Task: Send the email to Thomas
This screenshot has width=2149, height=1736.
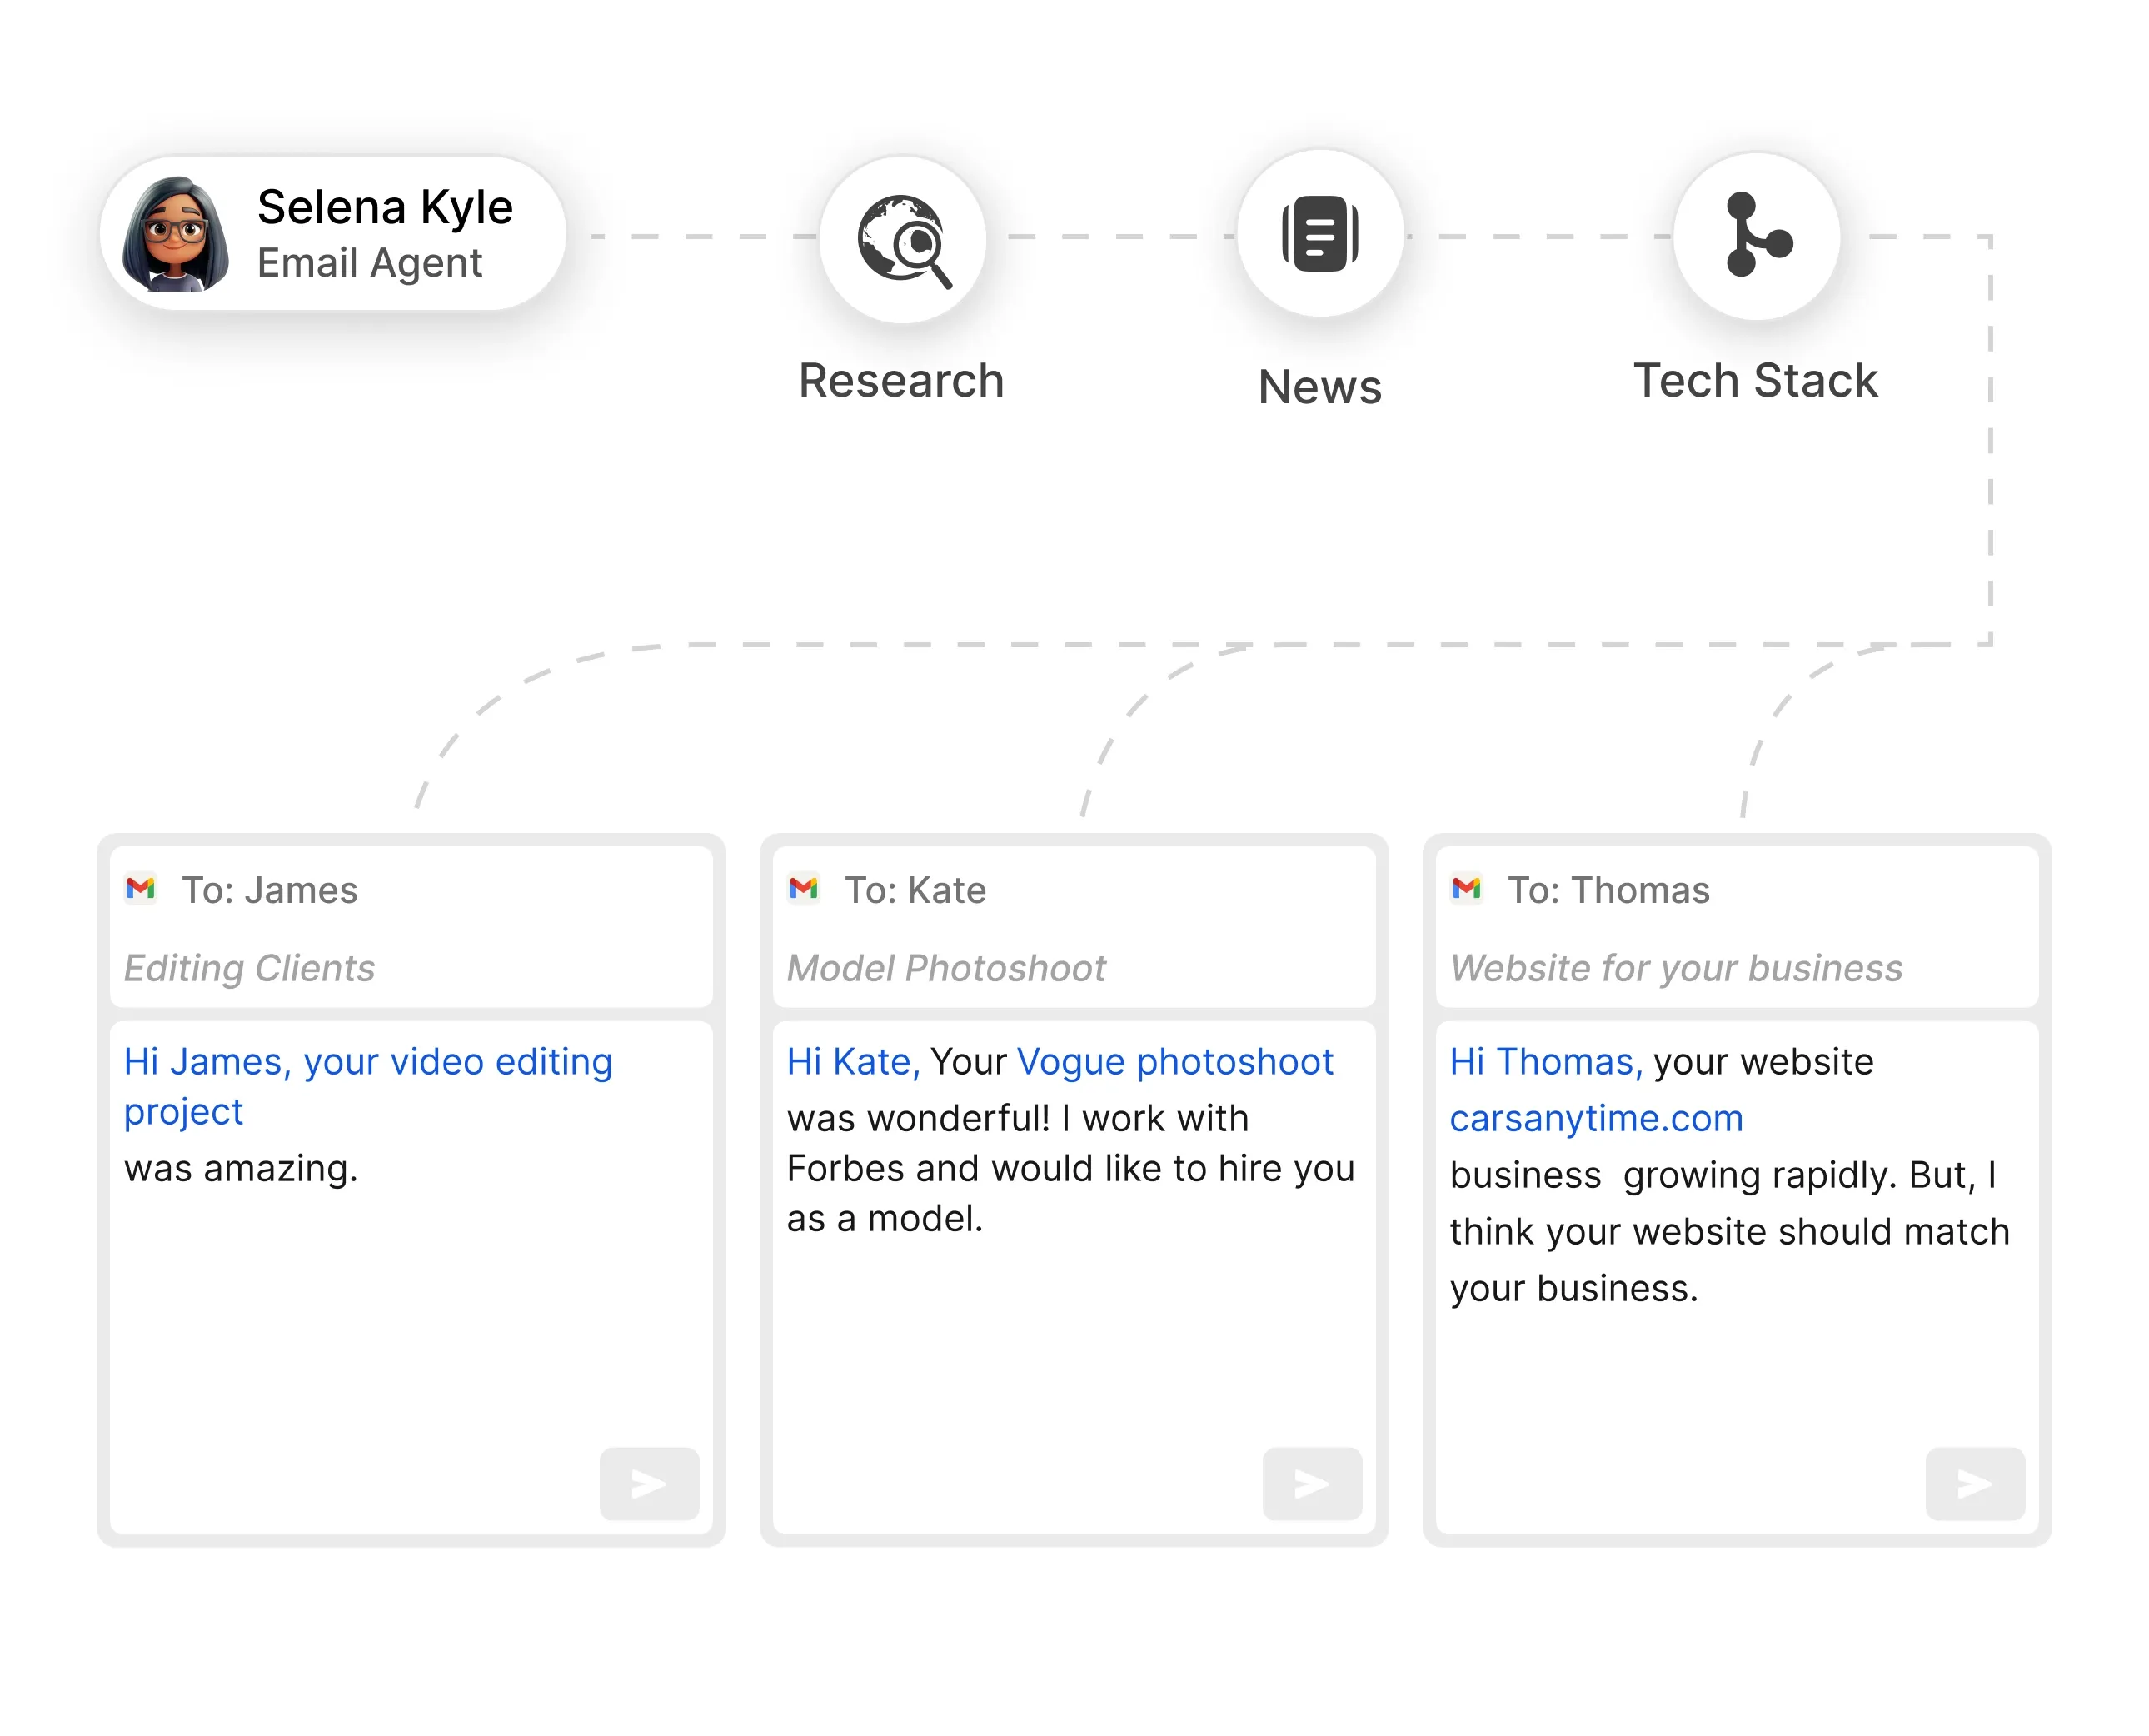Action: point(1975,1483)
